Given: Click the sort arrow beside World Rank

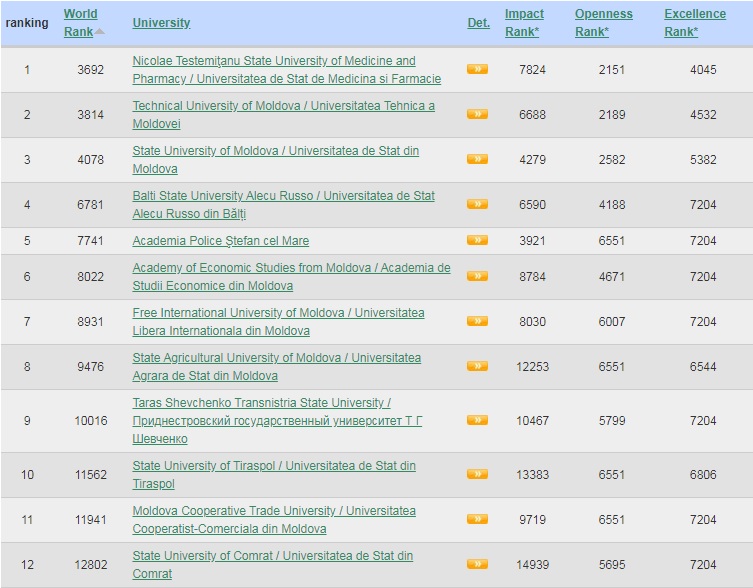Looking at the screenshot, I should (x=99, y=32).
